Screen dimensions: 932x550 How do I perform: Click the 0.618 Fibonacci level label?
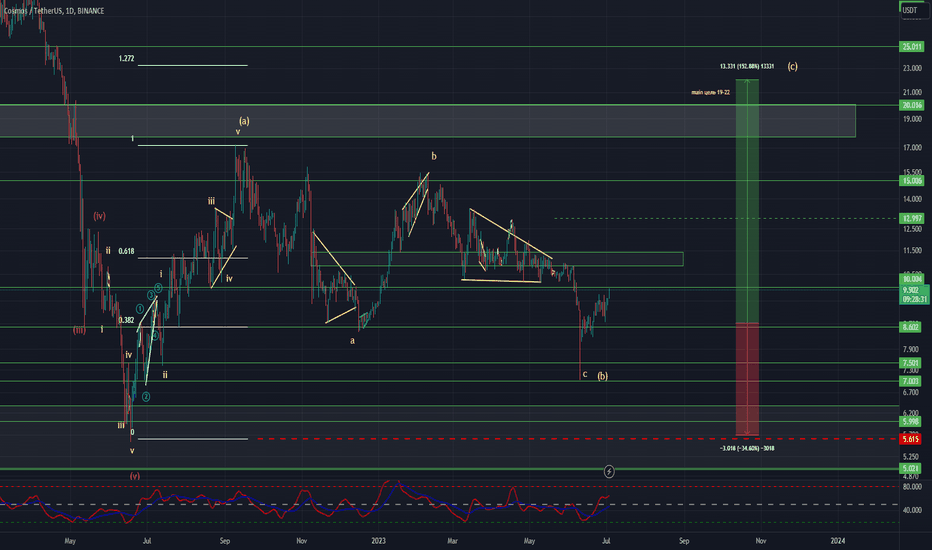click(x=126, y=252)
